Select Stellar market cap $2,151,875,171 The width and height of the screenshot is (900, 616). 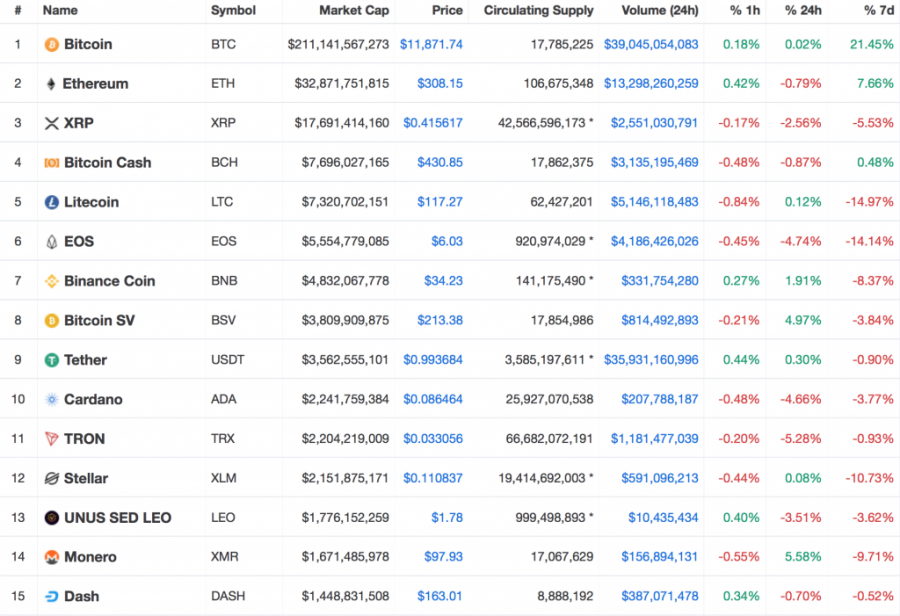click(x=345, y=478)
